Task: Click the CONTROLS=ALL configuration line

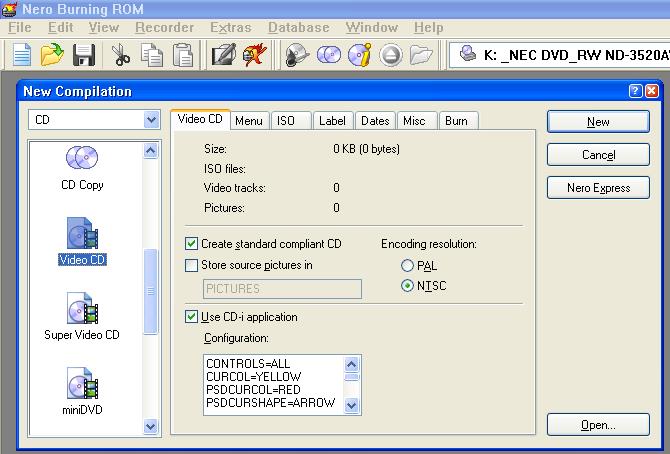Action: [248, 363]
